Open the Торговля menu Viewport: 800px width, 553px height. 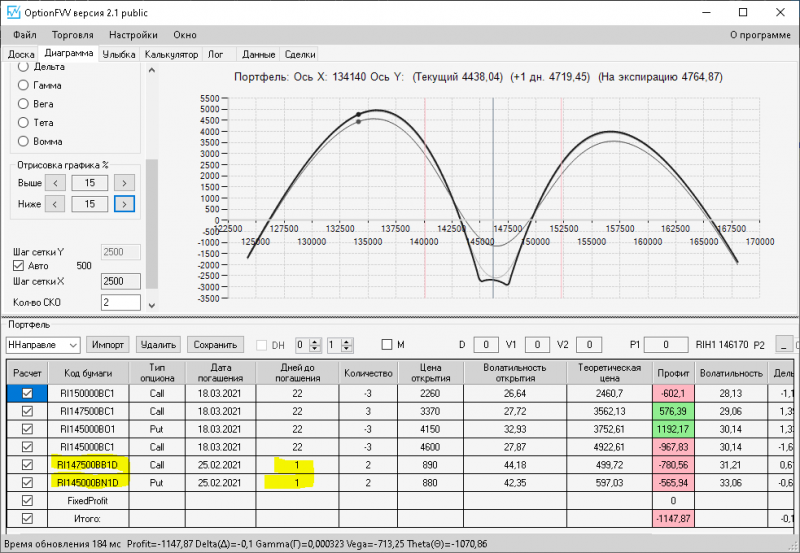click(x=72, y=35)
